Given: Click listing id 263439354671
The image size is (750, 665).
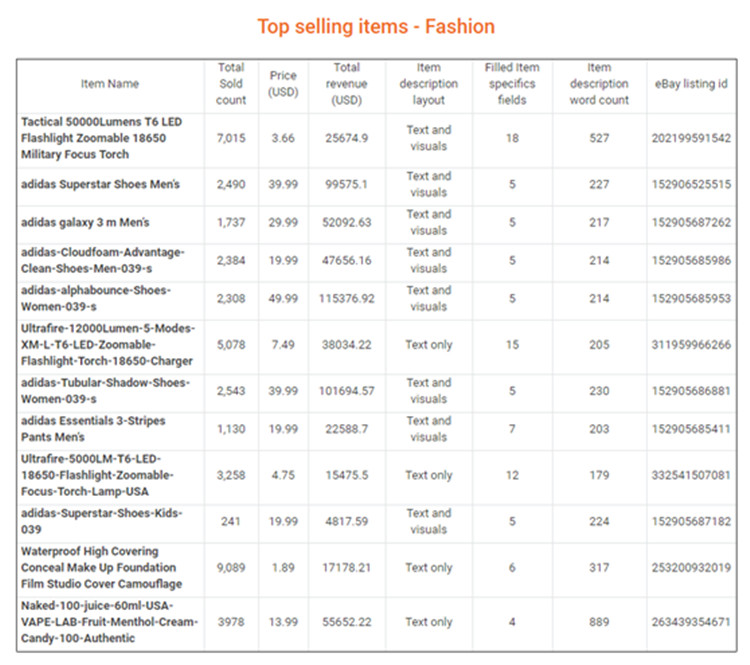Looking at the screenshot, I should pos(691,622).
